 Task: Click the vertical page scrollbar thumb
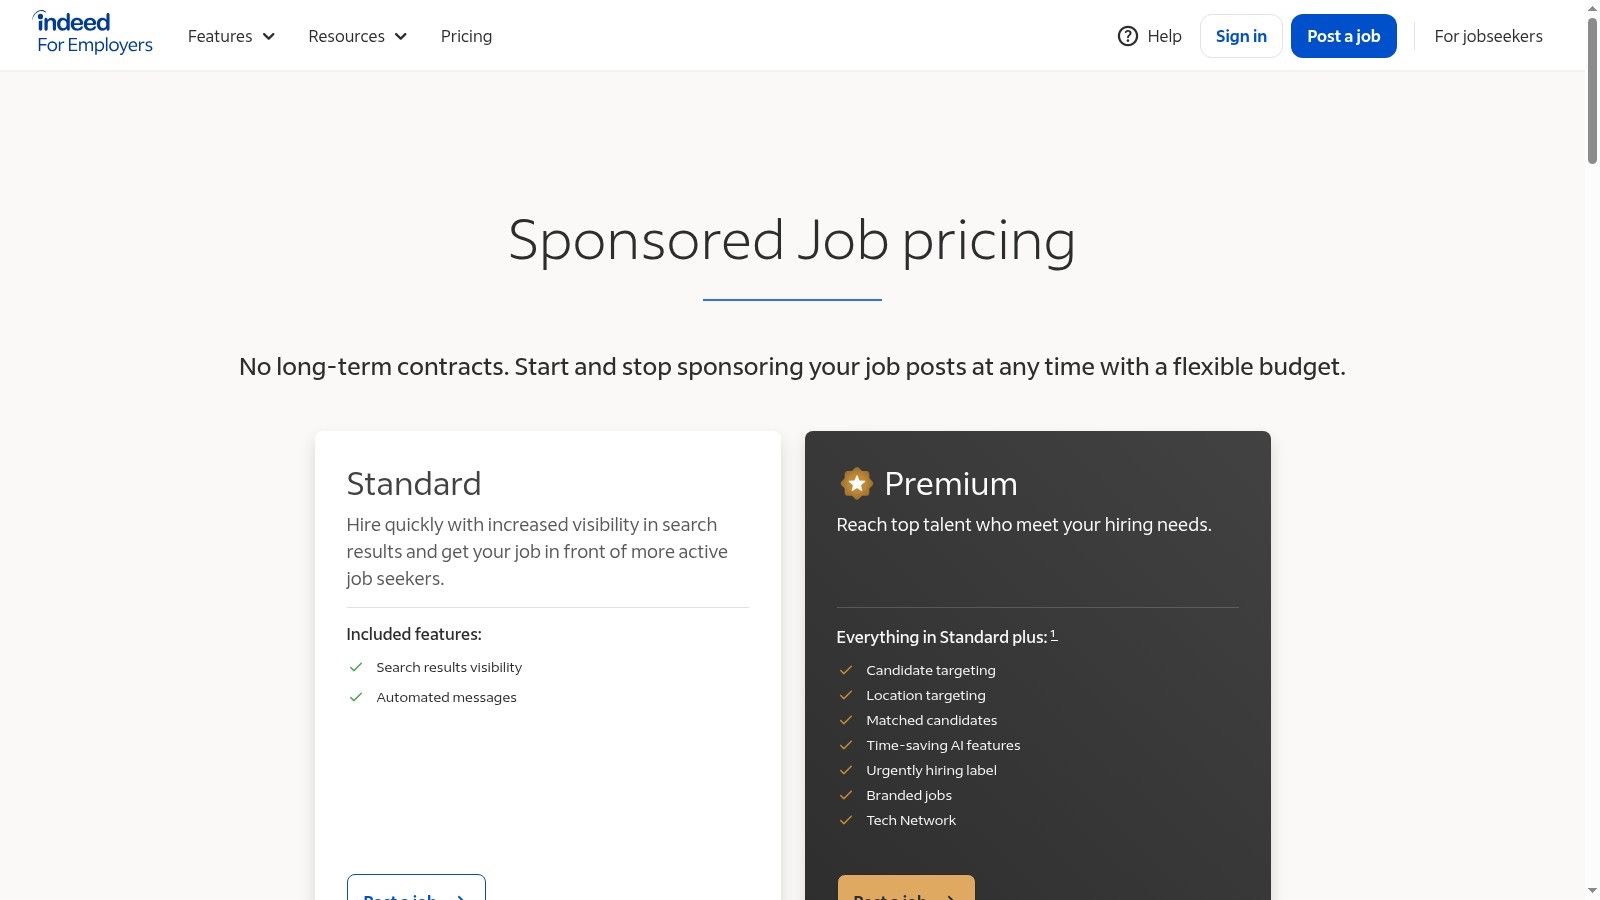pos(1592,90)
